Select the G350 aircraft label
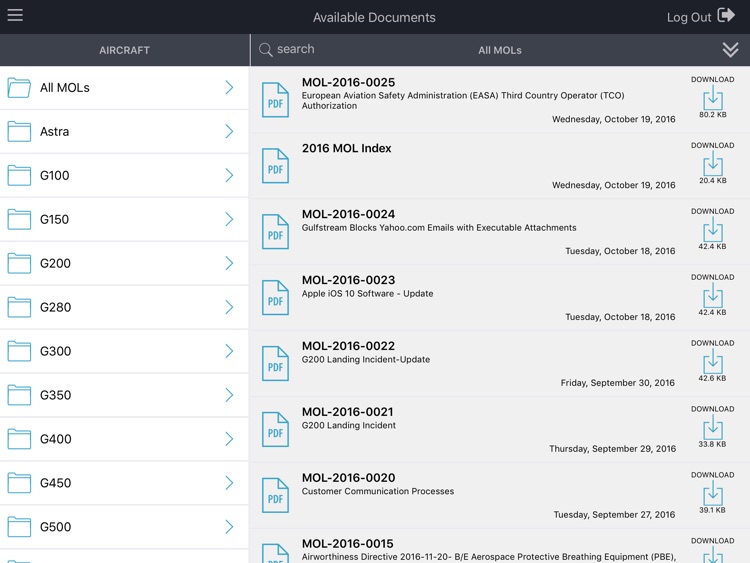 [x=55, y=395]
